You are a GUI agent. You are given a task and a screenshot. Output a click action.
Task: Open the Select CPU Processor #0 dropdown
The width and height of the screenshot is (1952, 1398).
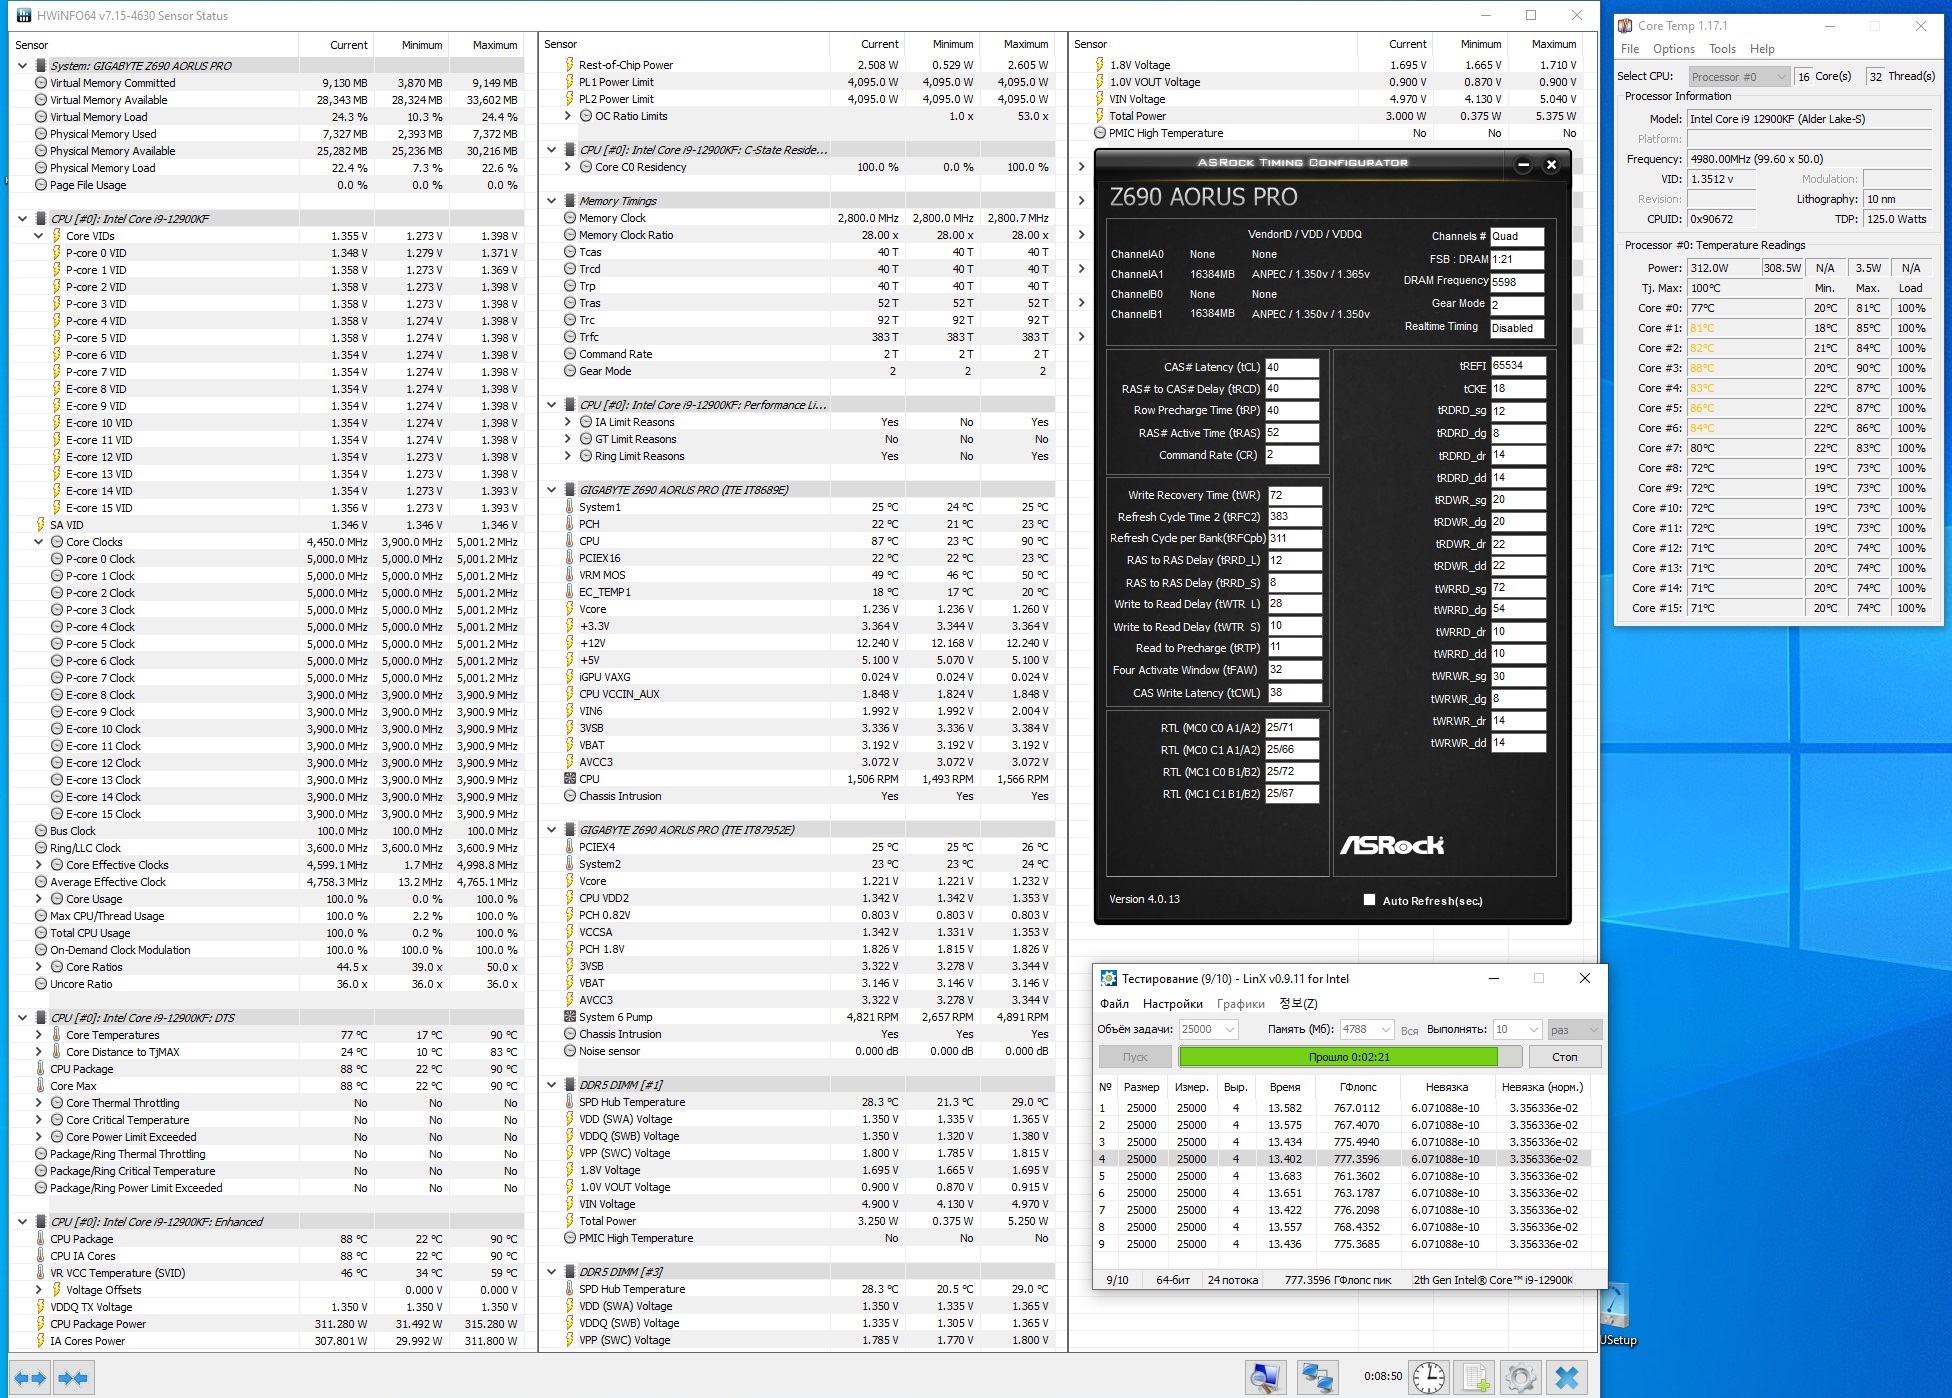[1738, 77]
